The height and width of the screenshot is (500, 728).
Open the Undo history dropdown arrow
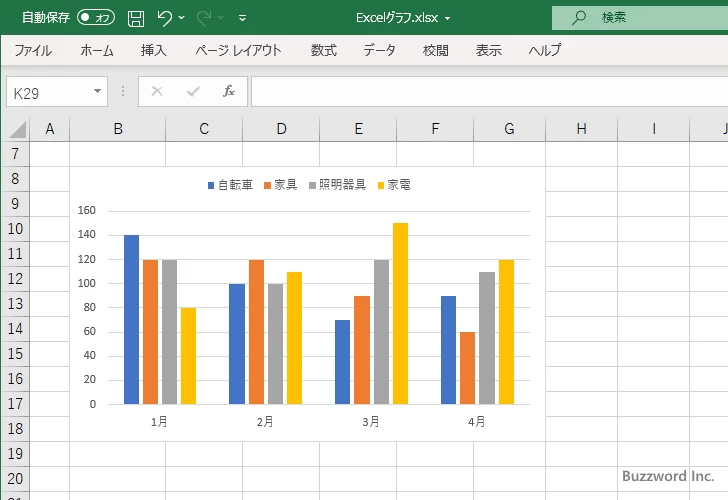tap(182, 18)
